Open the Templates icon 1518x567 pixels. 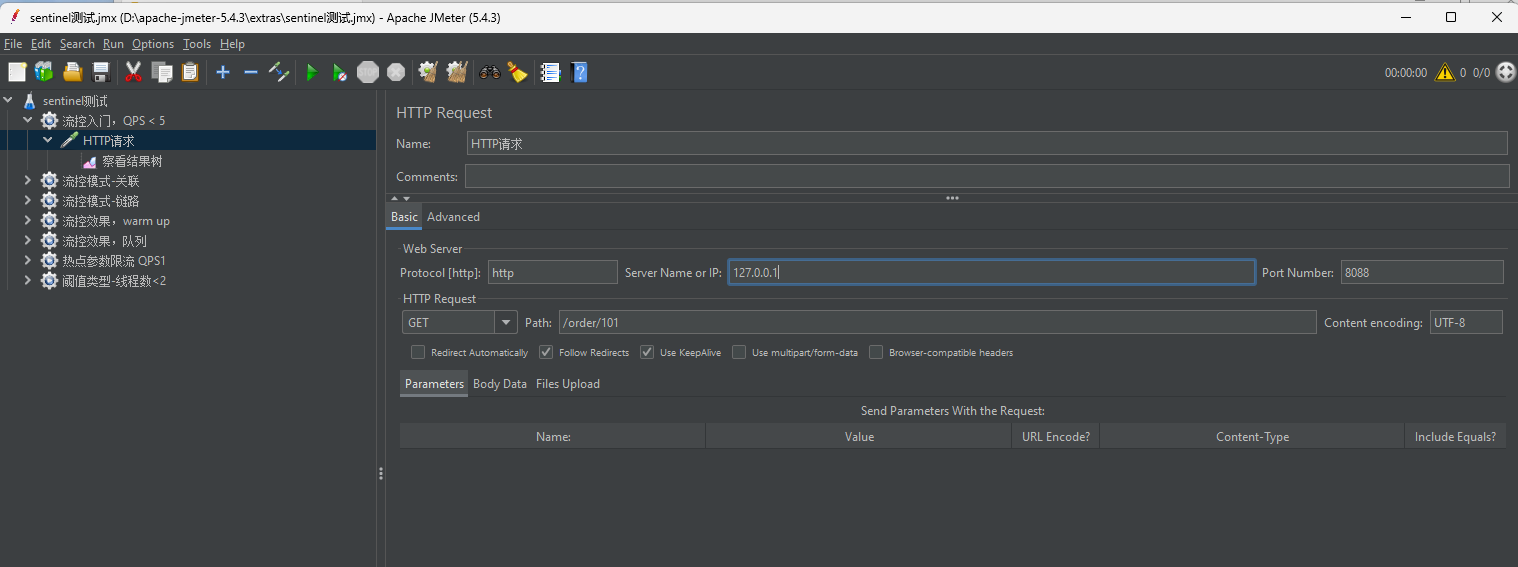coord(44,72)
